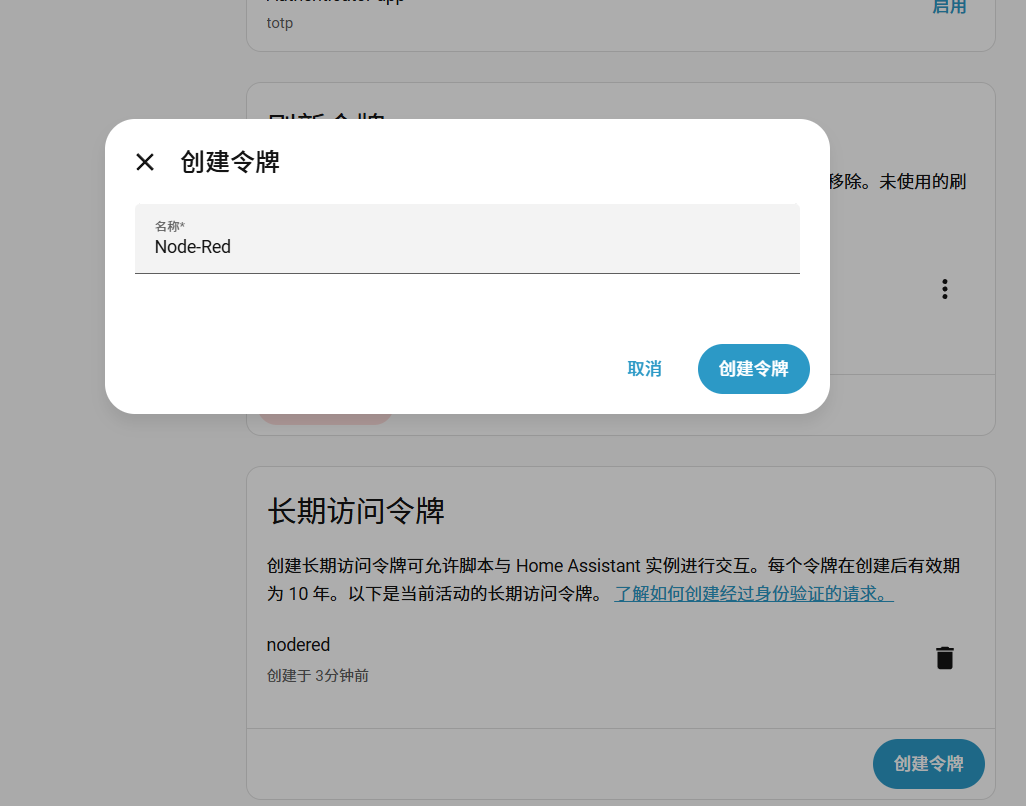Focus the 名称 input containing Node-Red
Image resolution: width=1026 pixels, height=806 pixels.
click(x=466, y=247)
